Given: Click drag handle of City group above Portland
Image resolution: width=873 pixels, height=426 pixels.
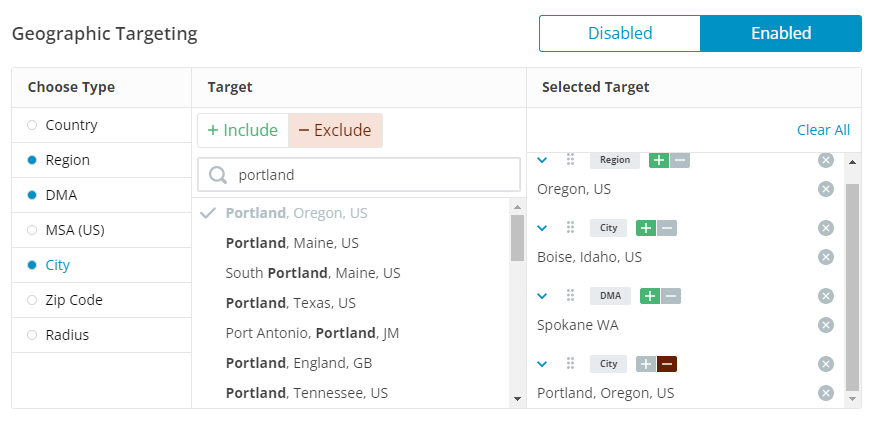Looking at the screenshot, I should [570, 364].
